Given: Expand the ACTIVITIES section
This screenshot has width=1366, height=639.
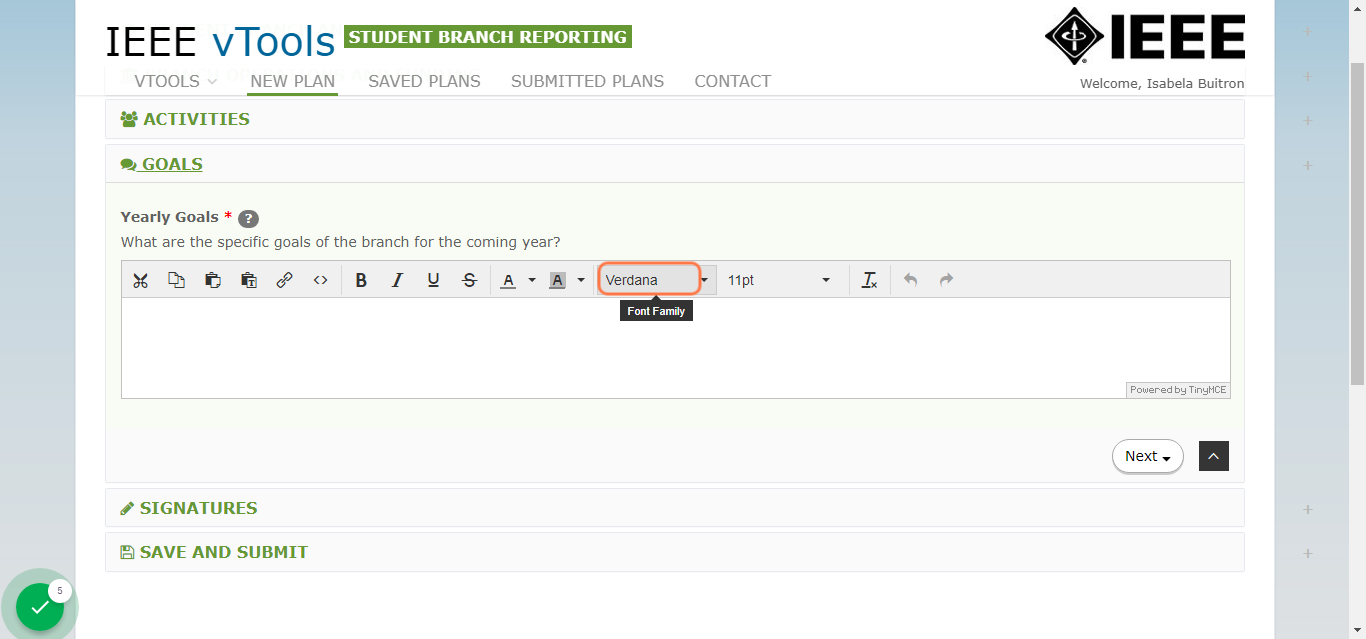Looking at the screenshot, I should tap(675, 119).
